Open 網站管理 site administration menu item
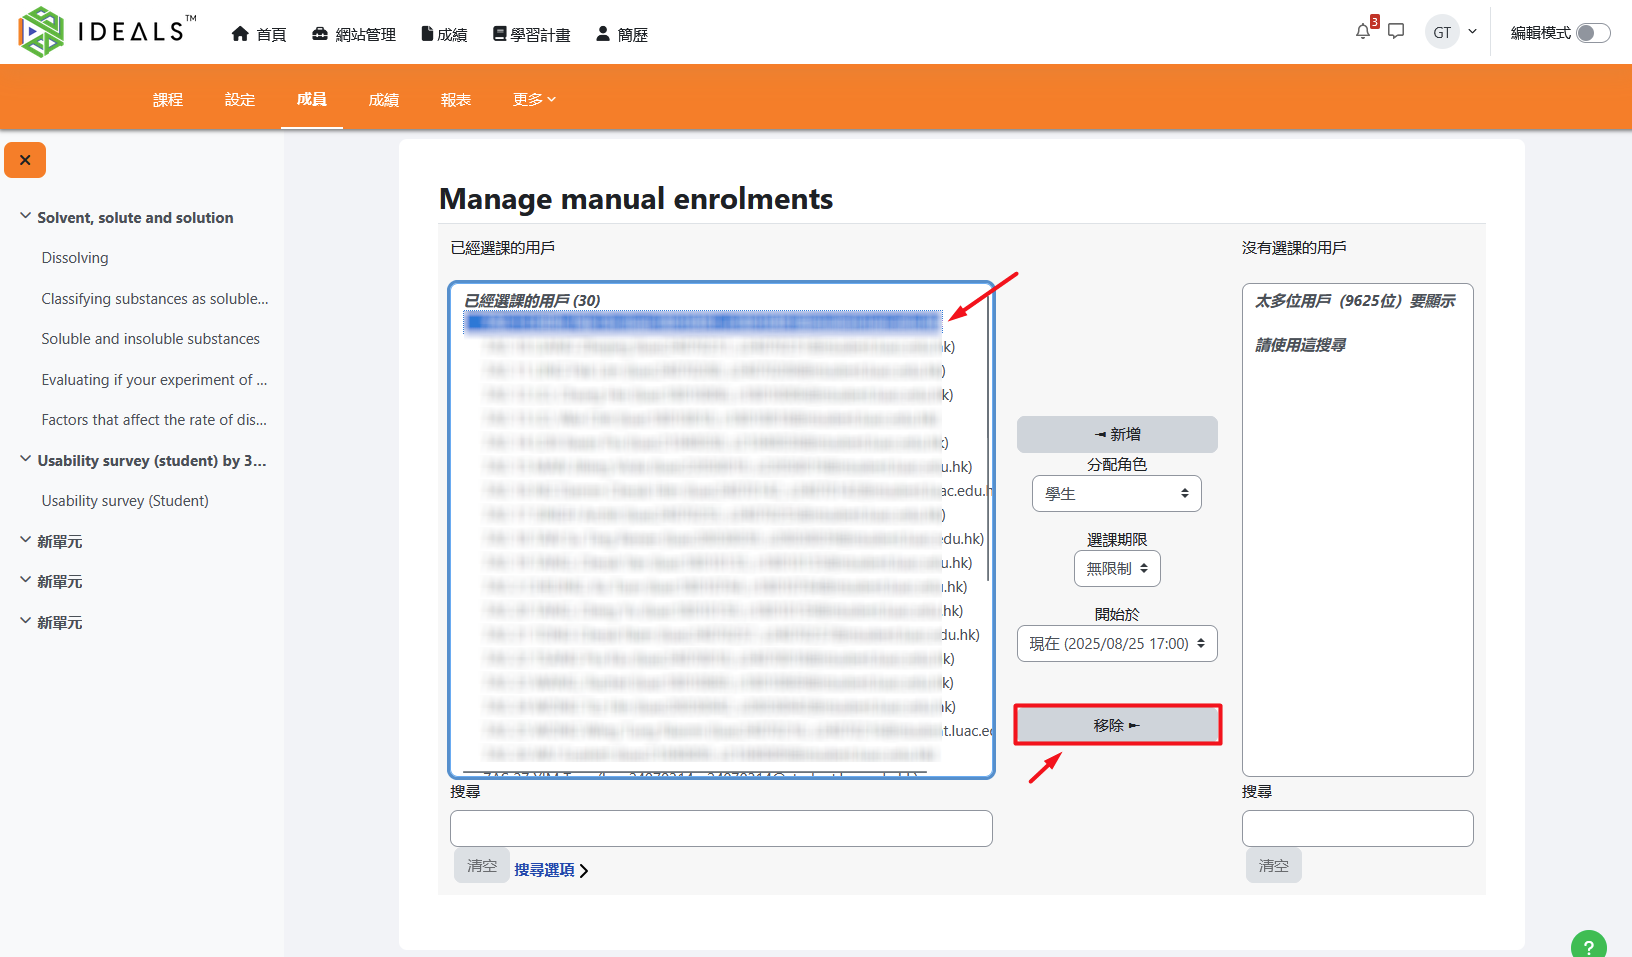The image size is (1632, 957). click(x=354, y=34)
